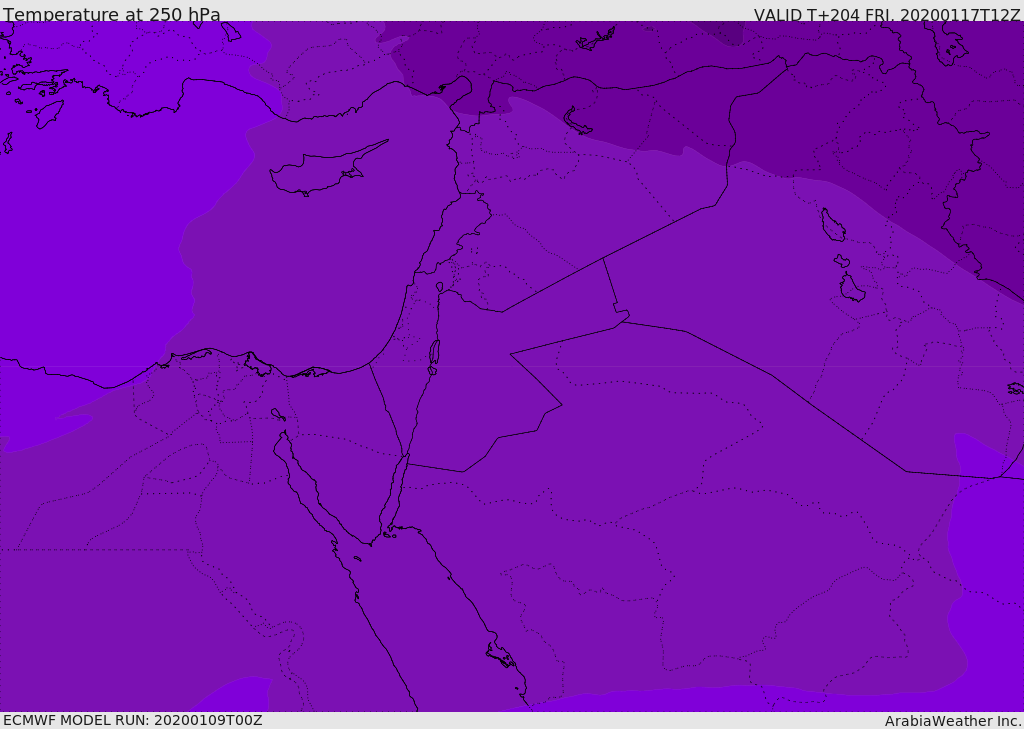Click the Dead Sea outline on the map

pyautogui.click(x=434, y=357)
